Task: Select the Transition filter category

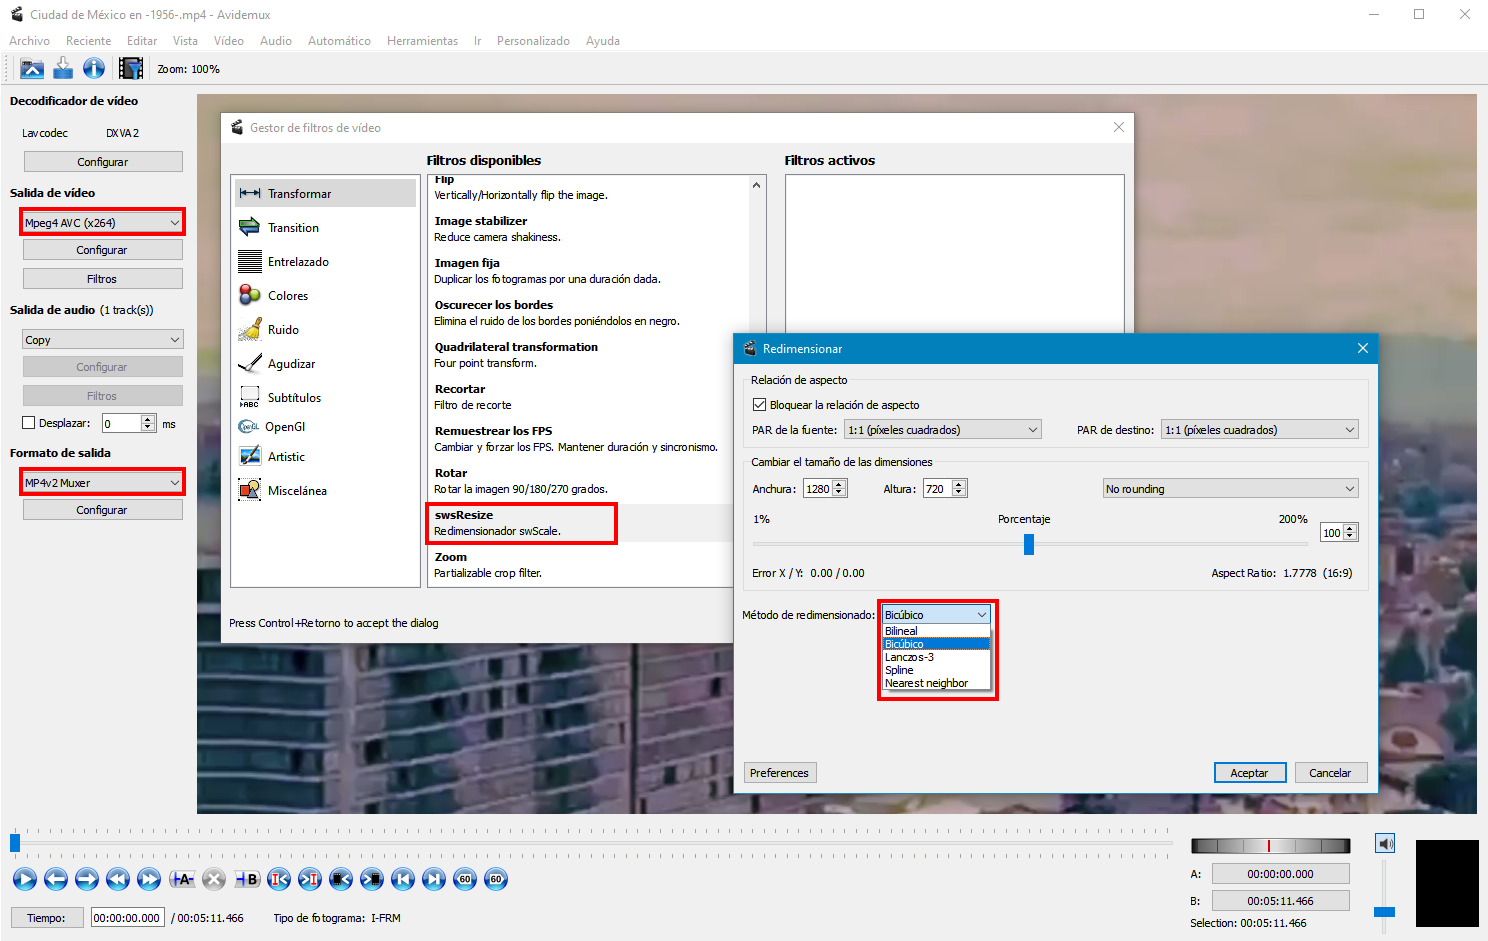Action: coord(325,227)
